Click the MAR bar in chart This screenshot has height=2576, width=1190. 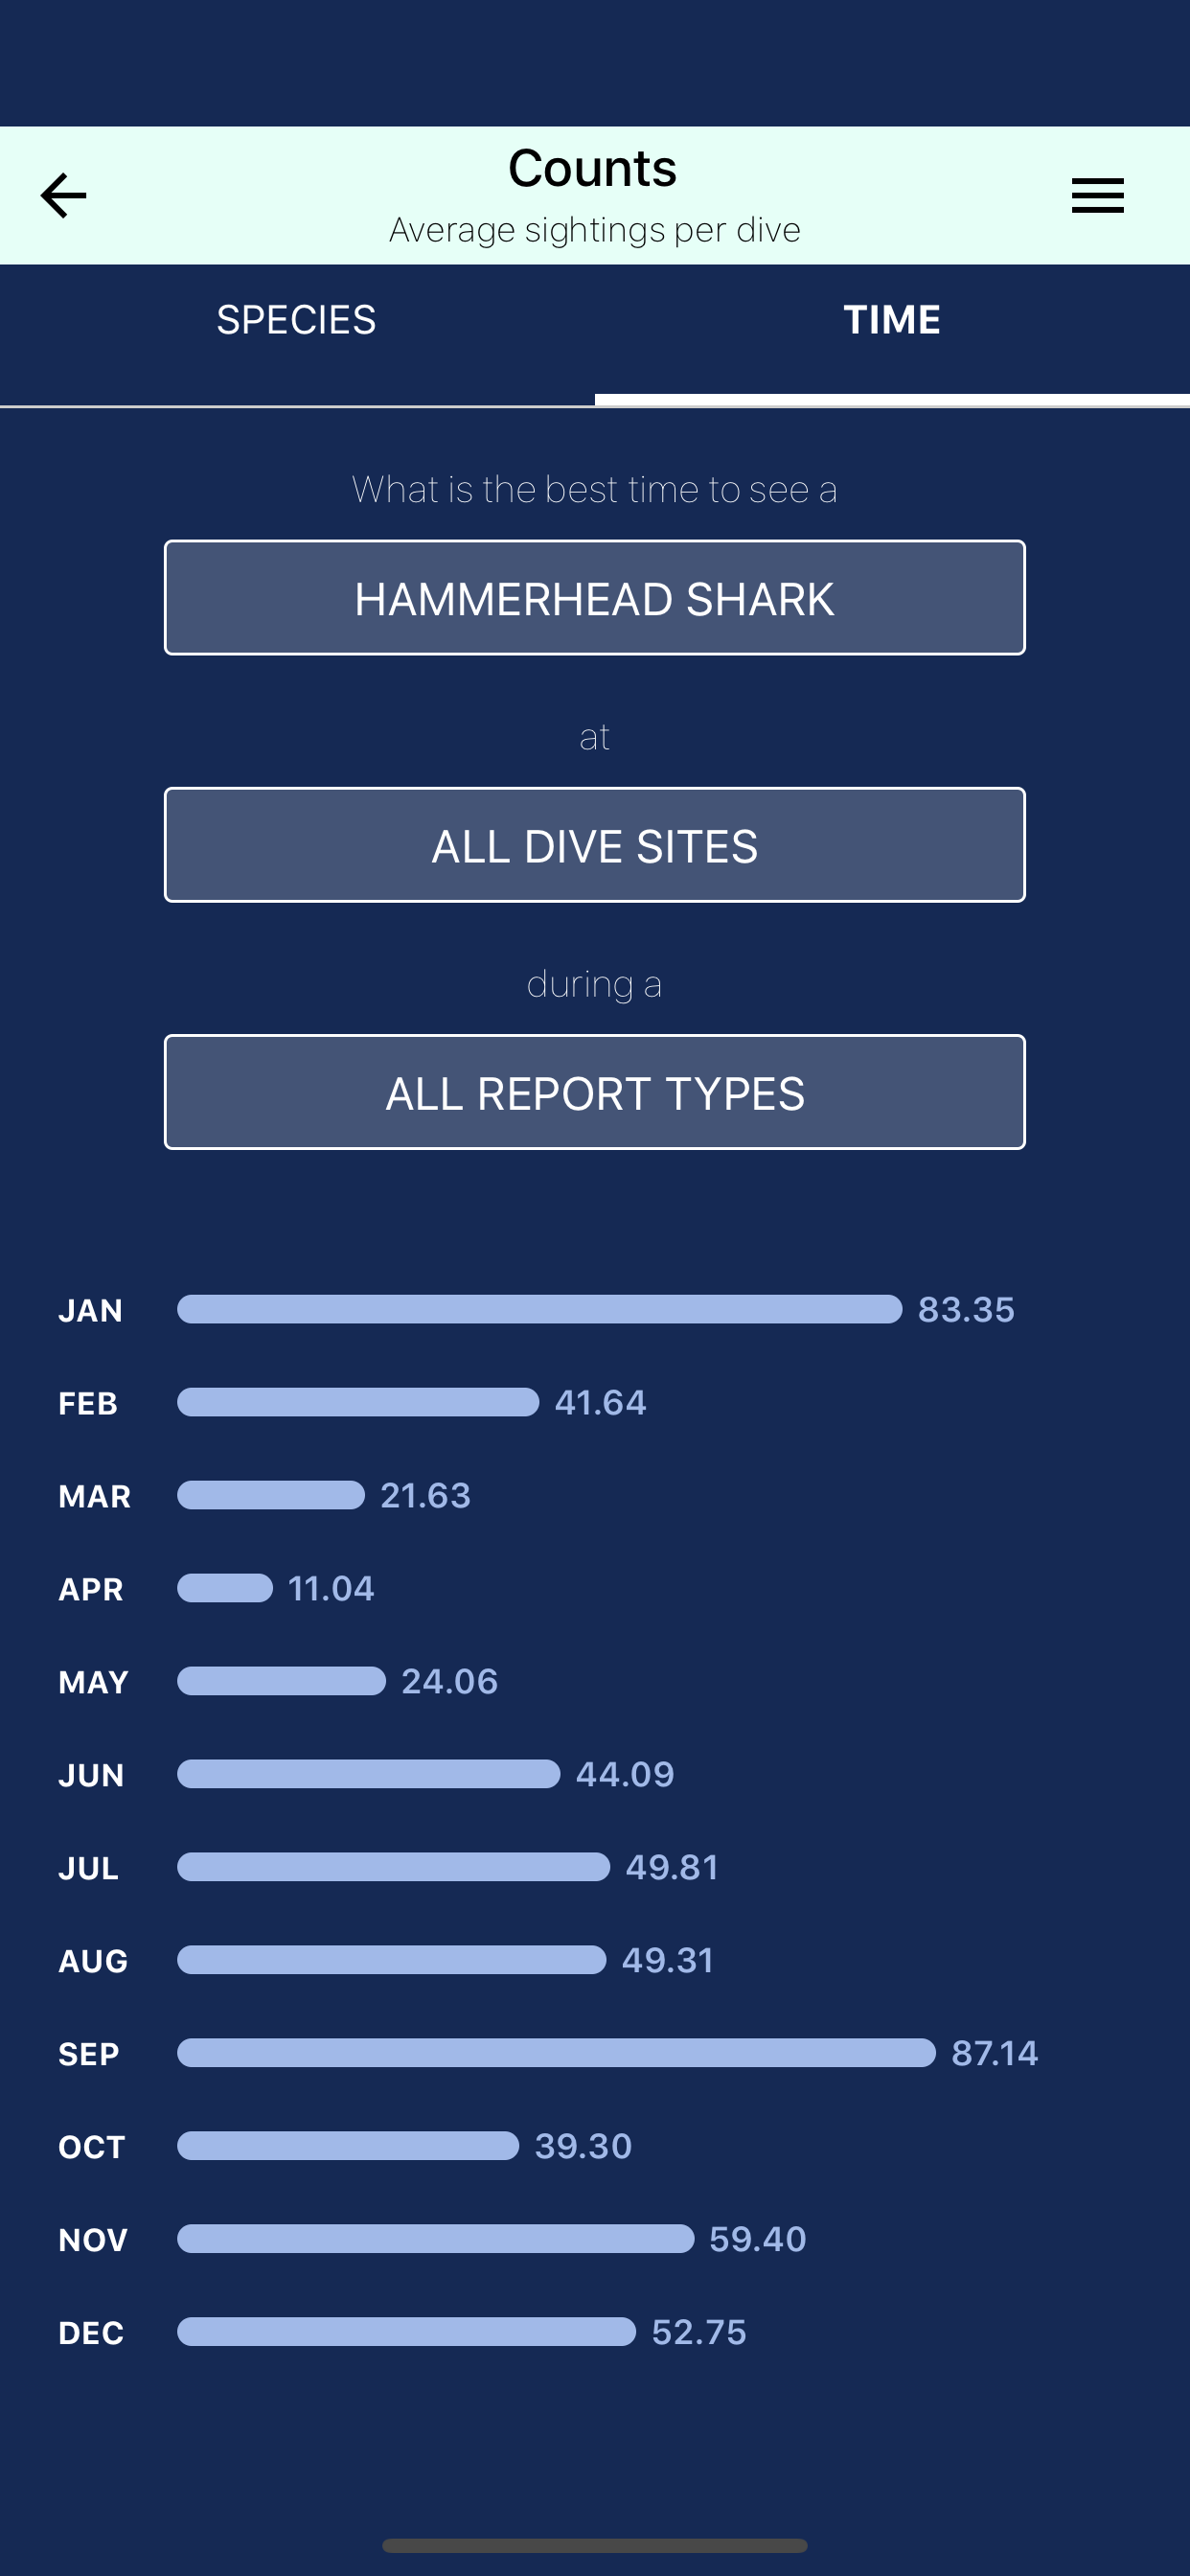tap(271, 1495)
